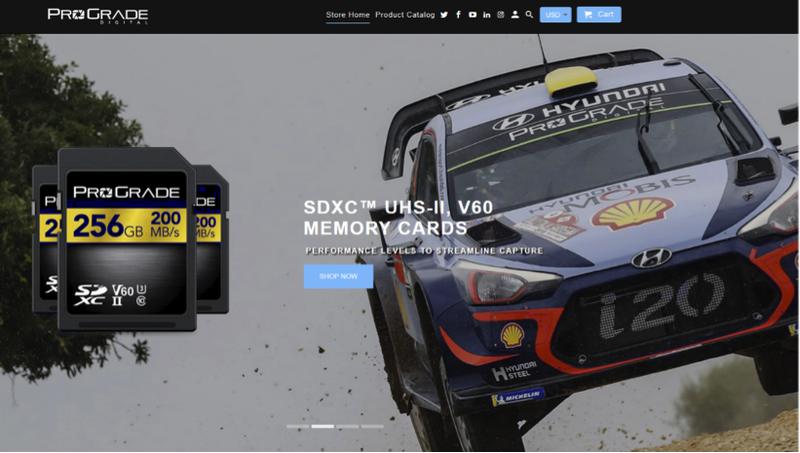
Task: Select the second carousel slide indicator
Action: click(322, 426)
